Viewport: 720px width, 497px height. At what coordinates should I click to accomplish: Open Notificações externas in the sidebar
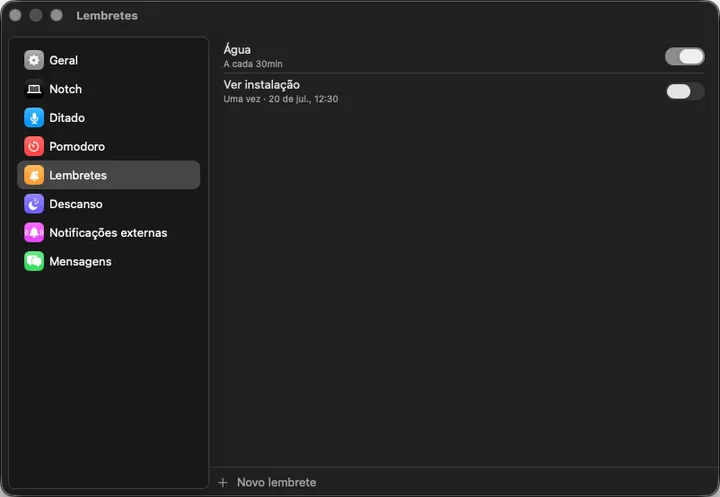(x=108, y=232)
